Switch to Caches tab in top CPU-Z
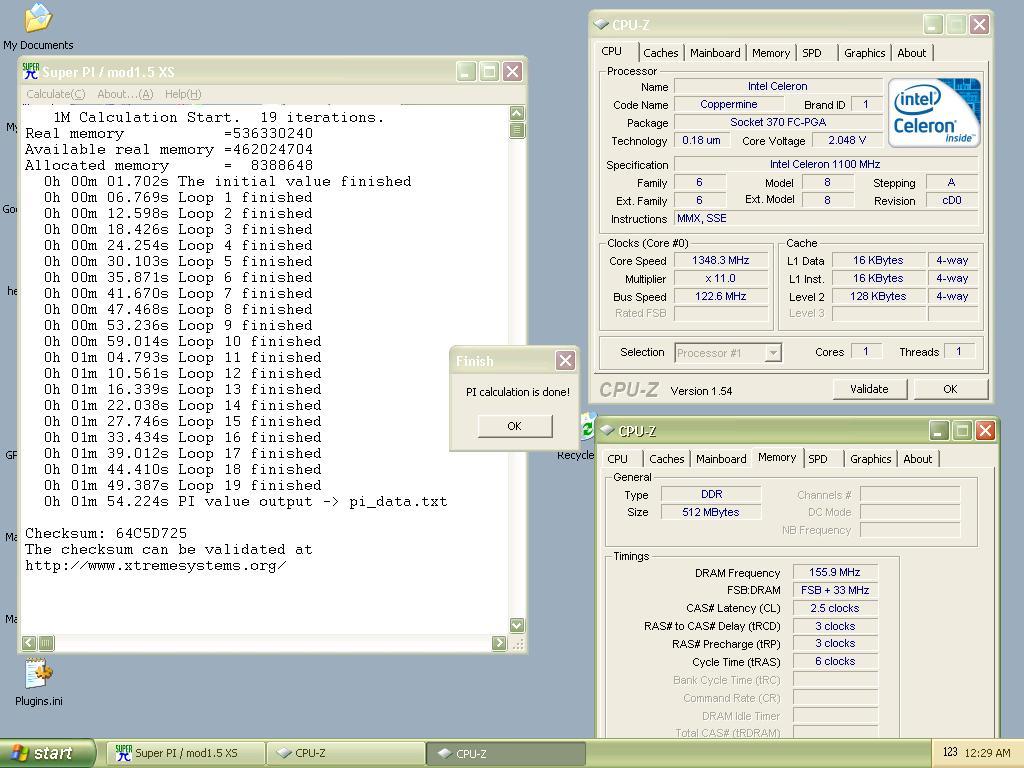 tap(660, 53)
